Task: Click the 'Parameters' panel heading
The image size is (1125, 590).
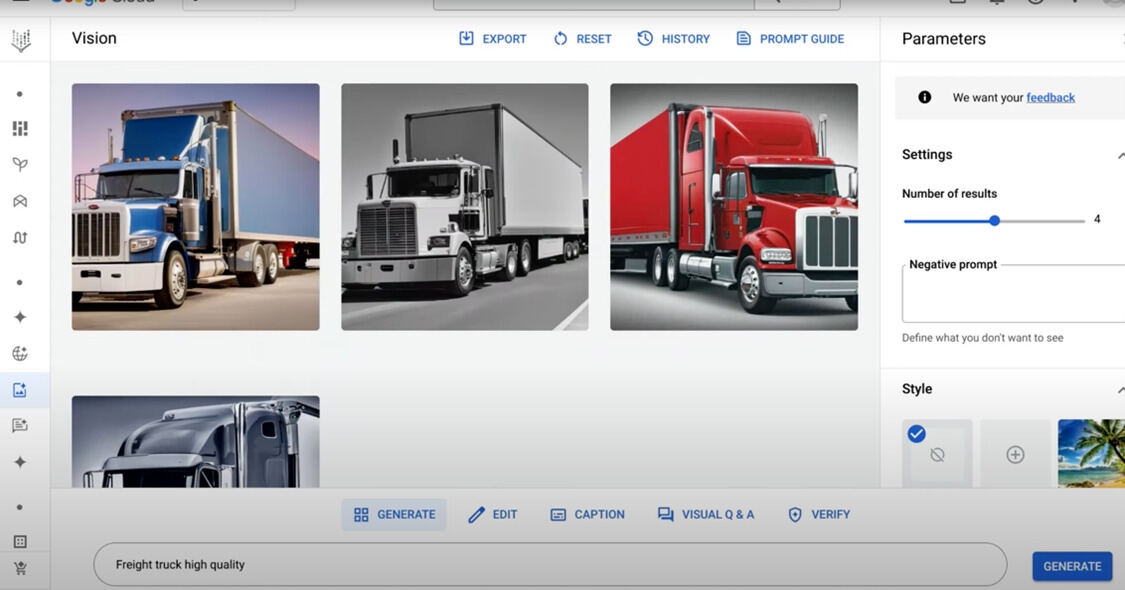Action: click(943, 39)
